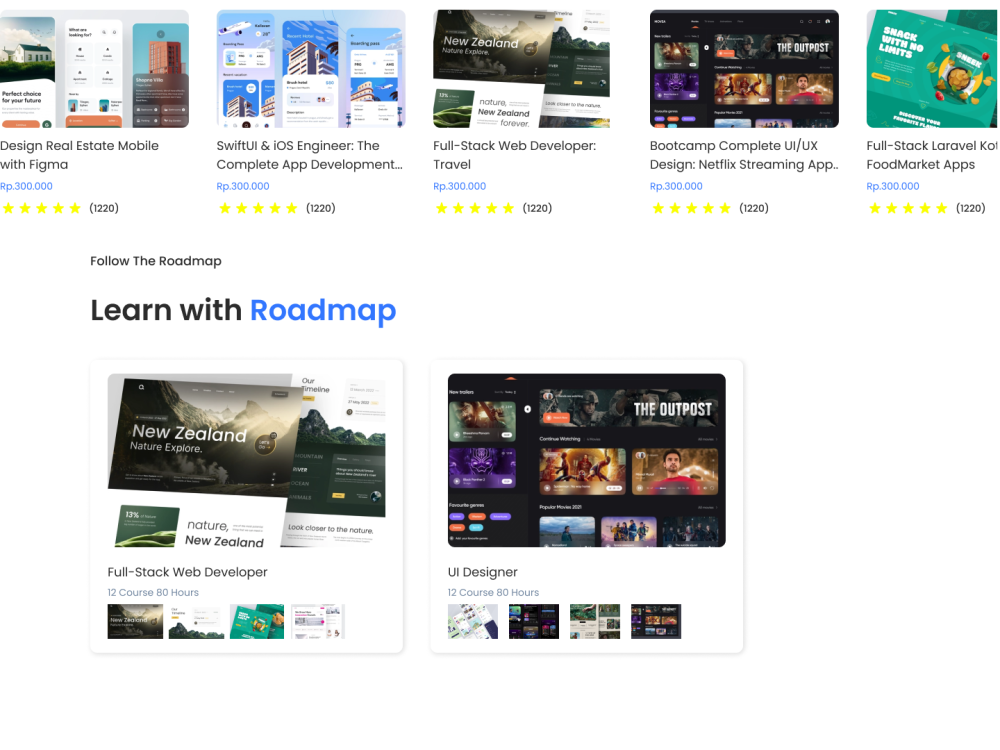
Task: Click star rating of Netflix bootcamp course
Action: coord(691,209)
